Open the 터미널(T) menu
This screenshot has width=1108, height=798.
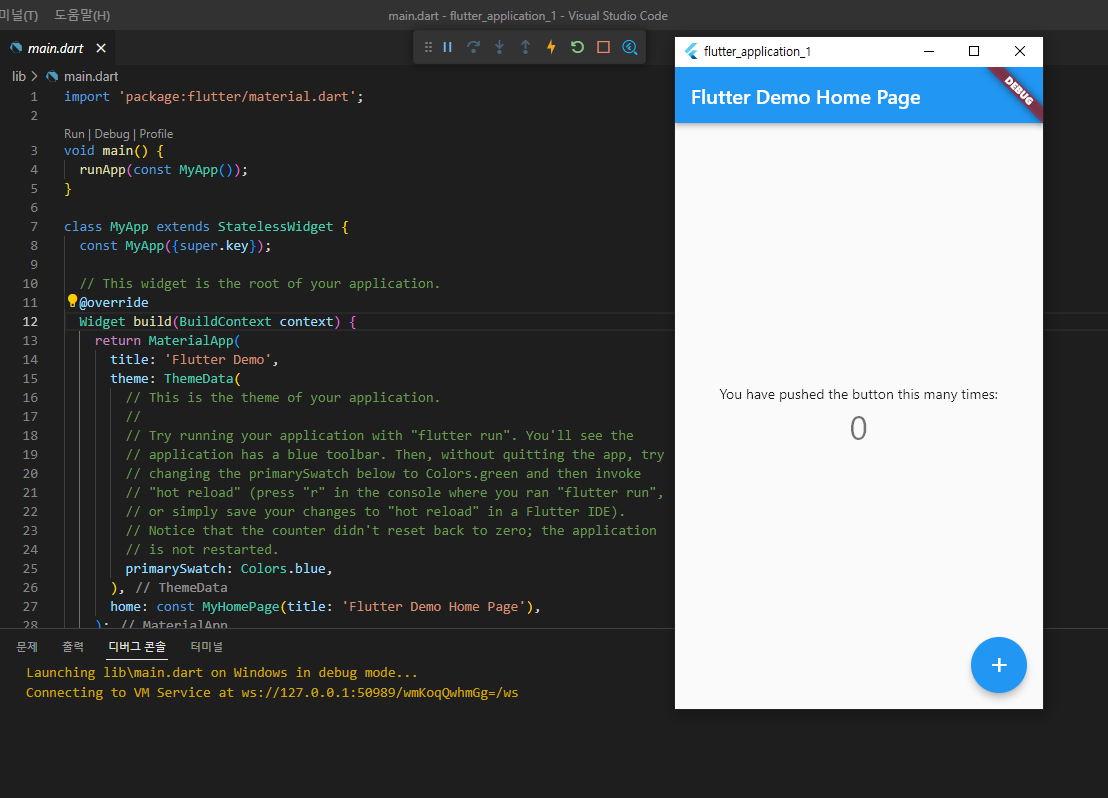click(x=19, y=15)
